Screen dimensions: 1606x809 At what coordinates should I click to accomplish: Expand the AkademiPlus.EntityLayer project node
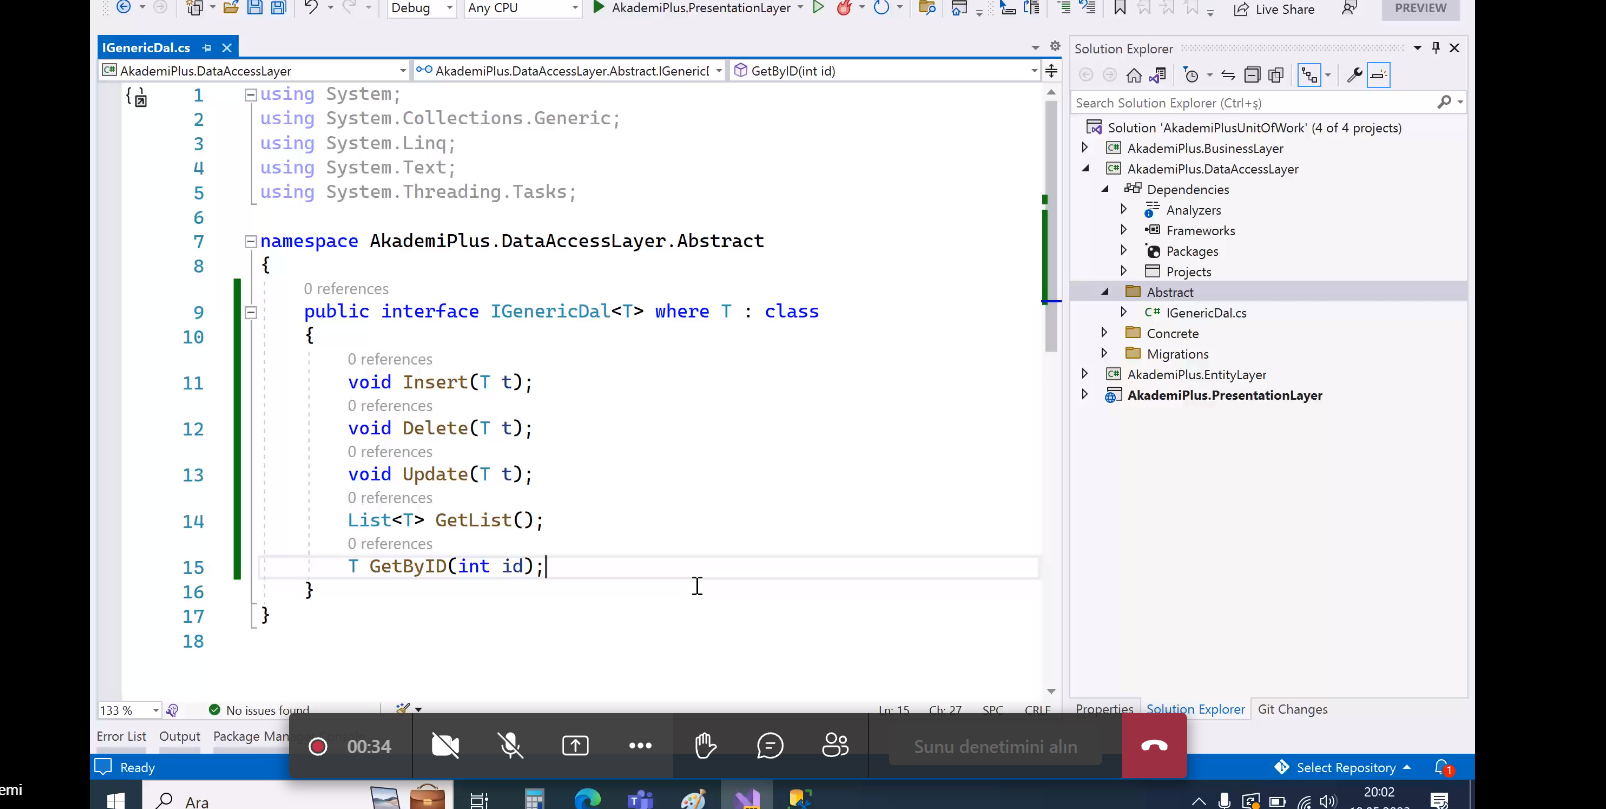point(1085,374)
